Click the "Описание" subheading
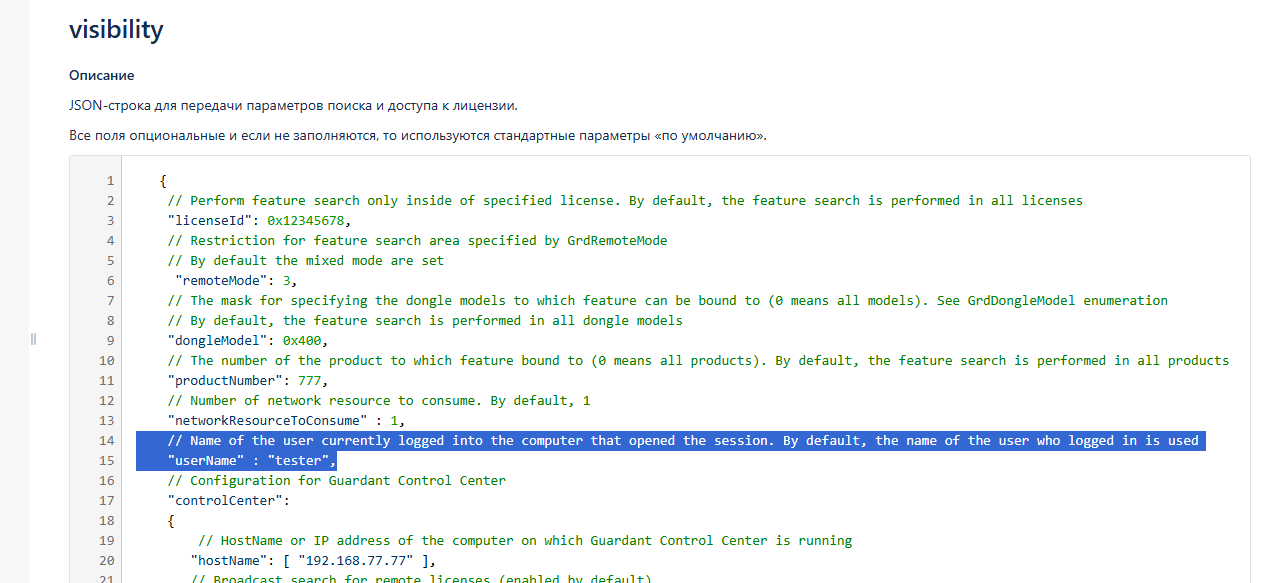 101,75
